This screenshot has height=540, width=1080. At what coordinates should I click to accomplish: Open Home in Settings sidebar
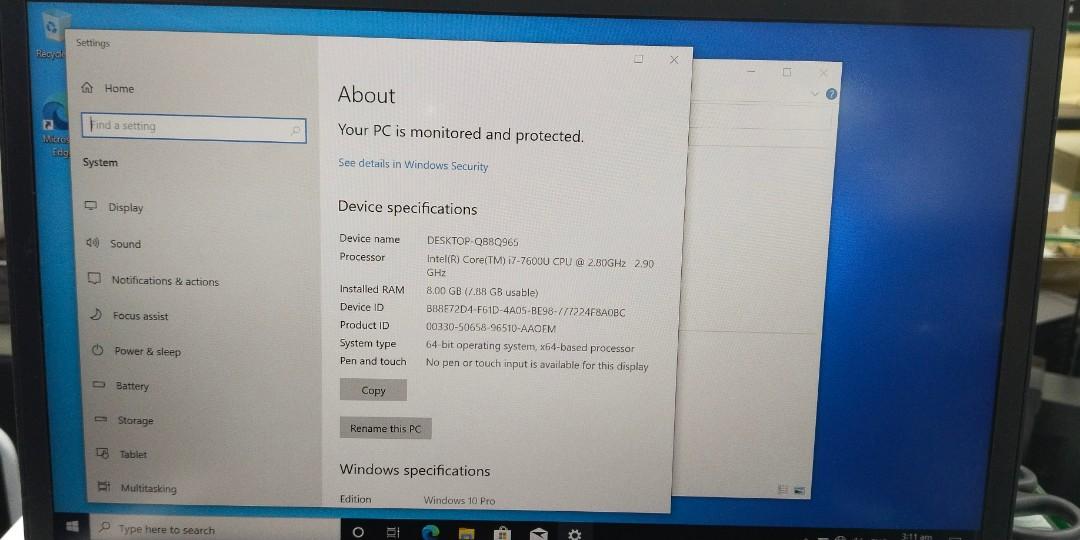(107, 88)
